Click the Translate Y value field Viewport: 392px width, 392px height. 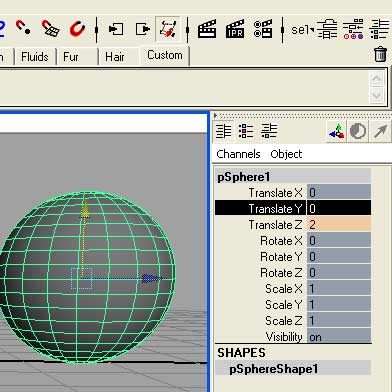(339, 208)
